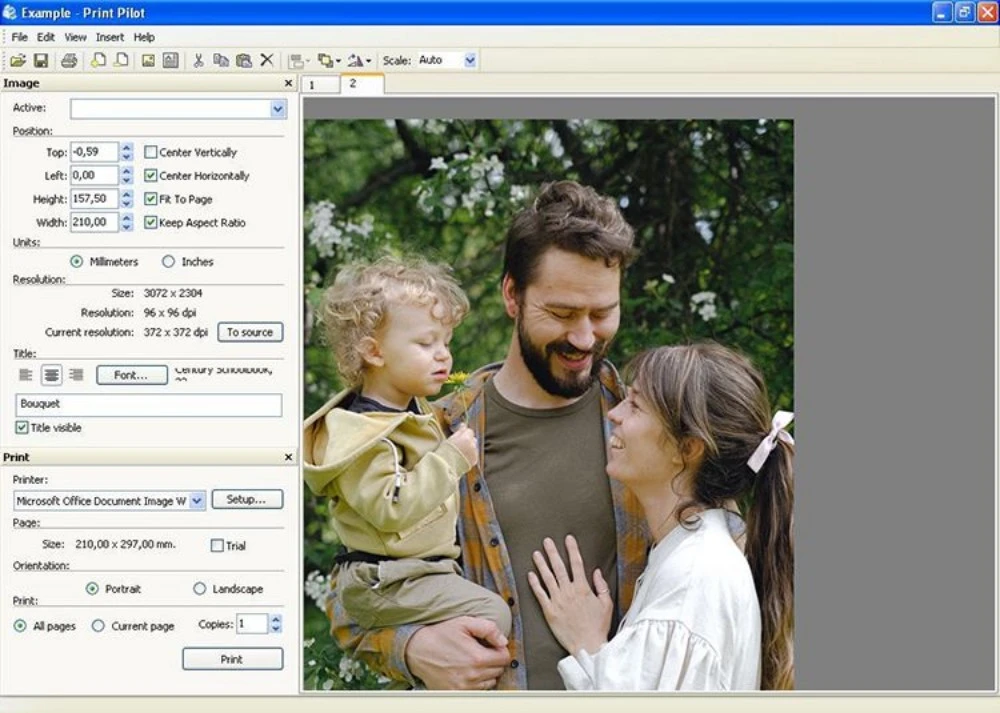Click the Delete X icon in the toolbar
The height and width of the screenshot is (713, 1000).
point(267,61)
